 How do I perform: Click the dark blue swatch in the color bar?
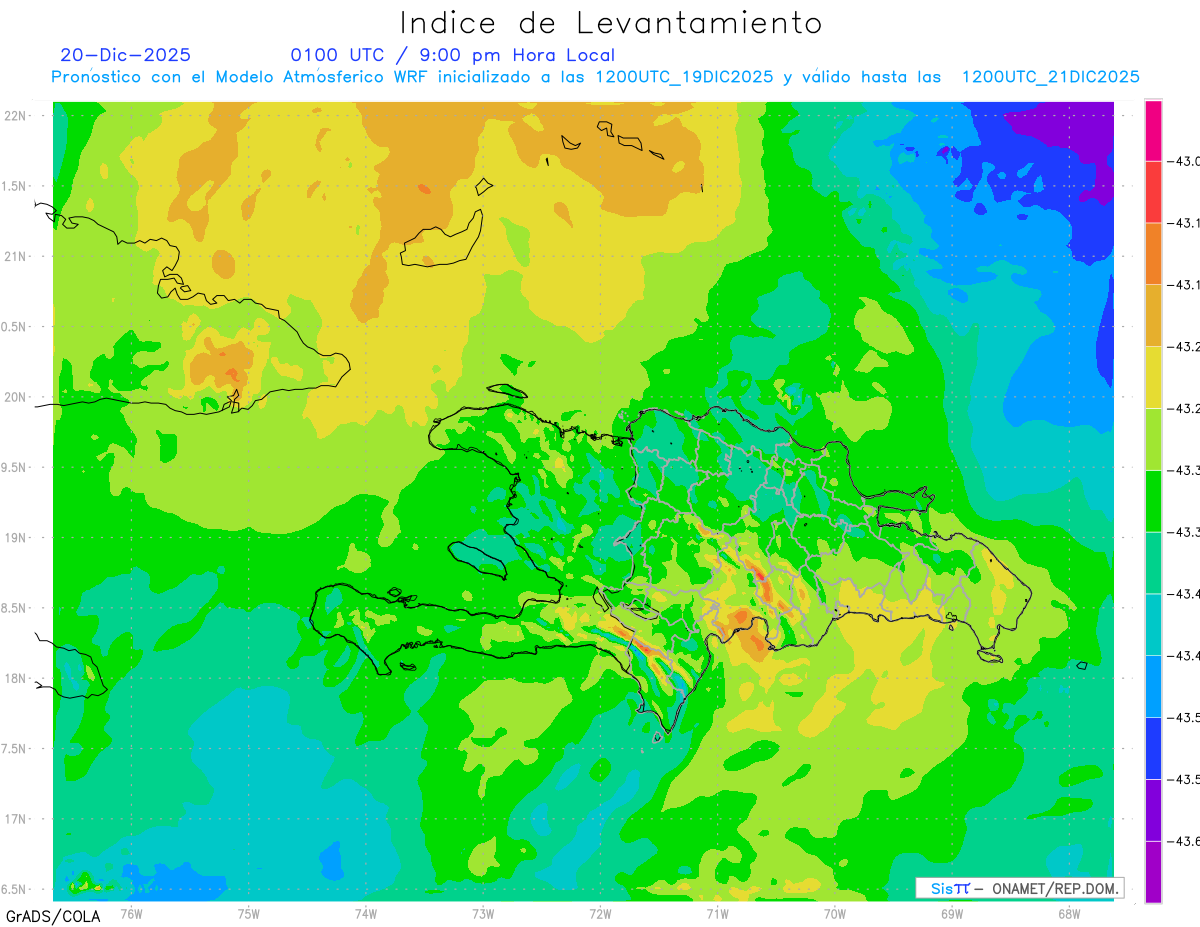1153,748
